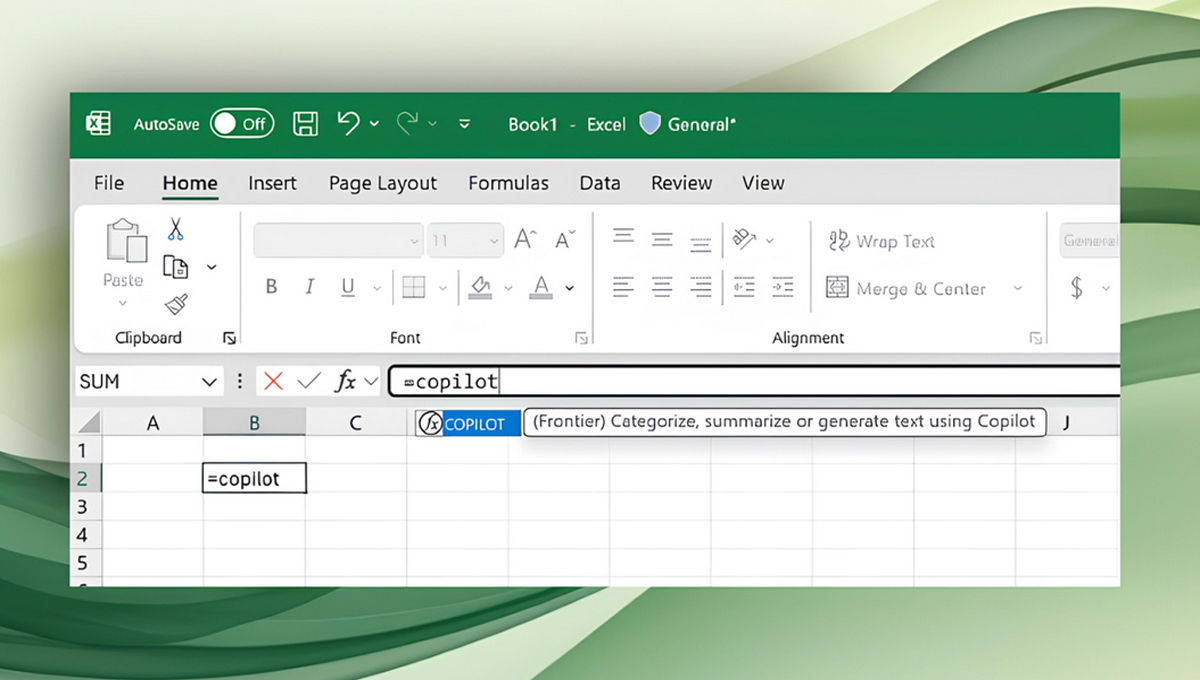Open the font name combo box

pos(339,241)
